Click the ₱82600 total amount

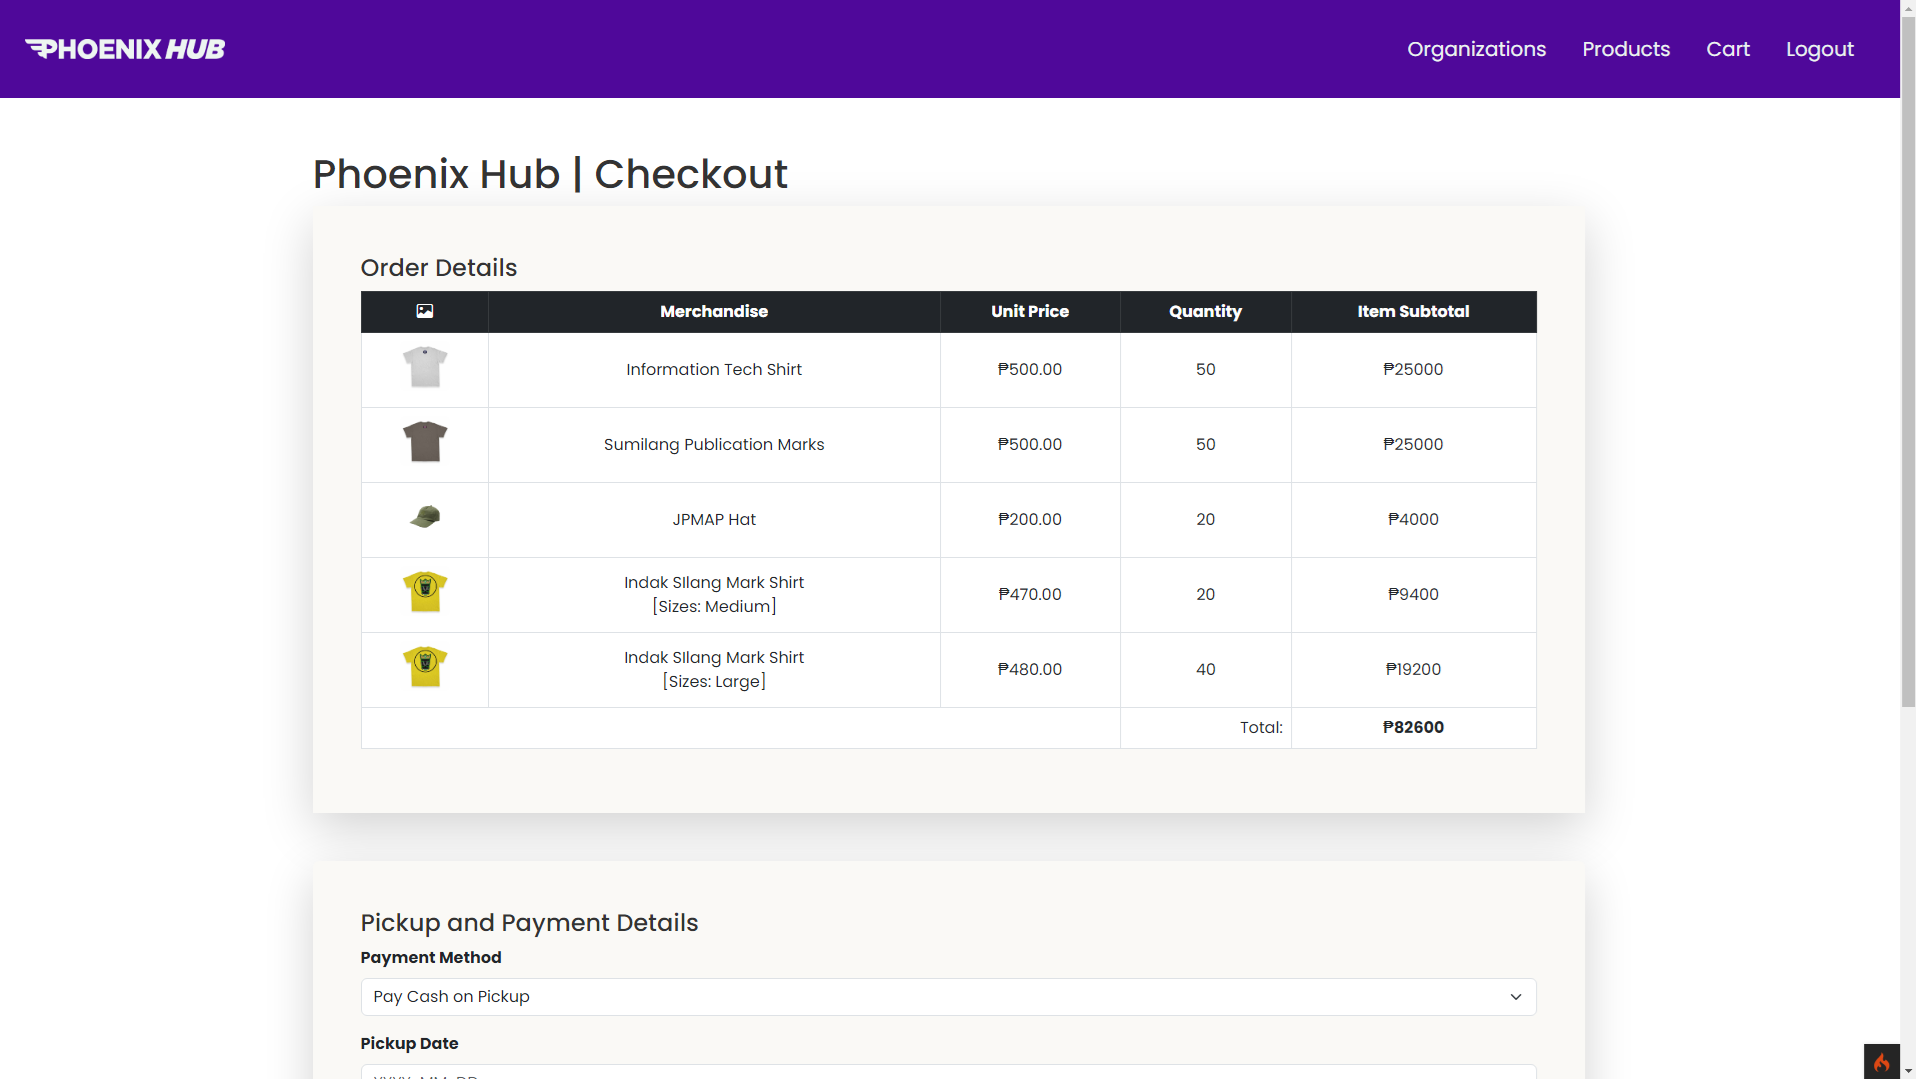[x=1412, y=727]
